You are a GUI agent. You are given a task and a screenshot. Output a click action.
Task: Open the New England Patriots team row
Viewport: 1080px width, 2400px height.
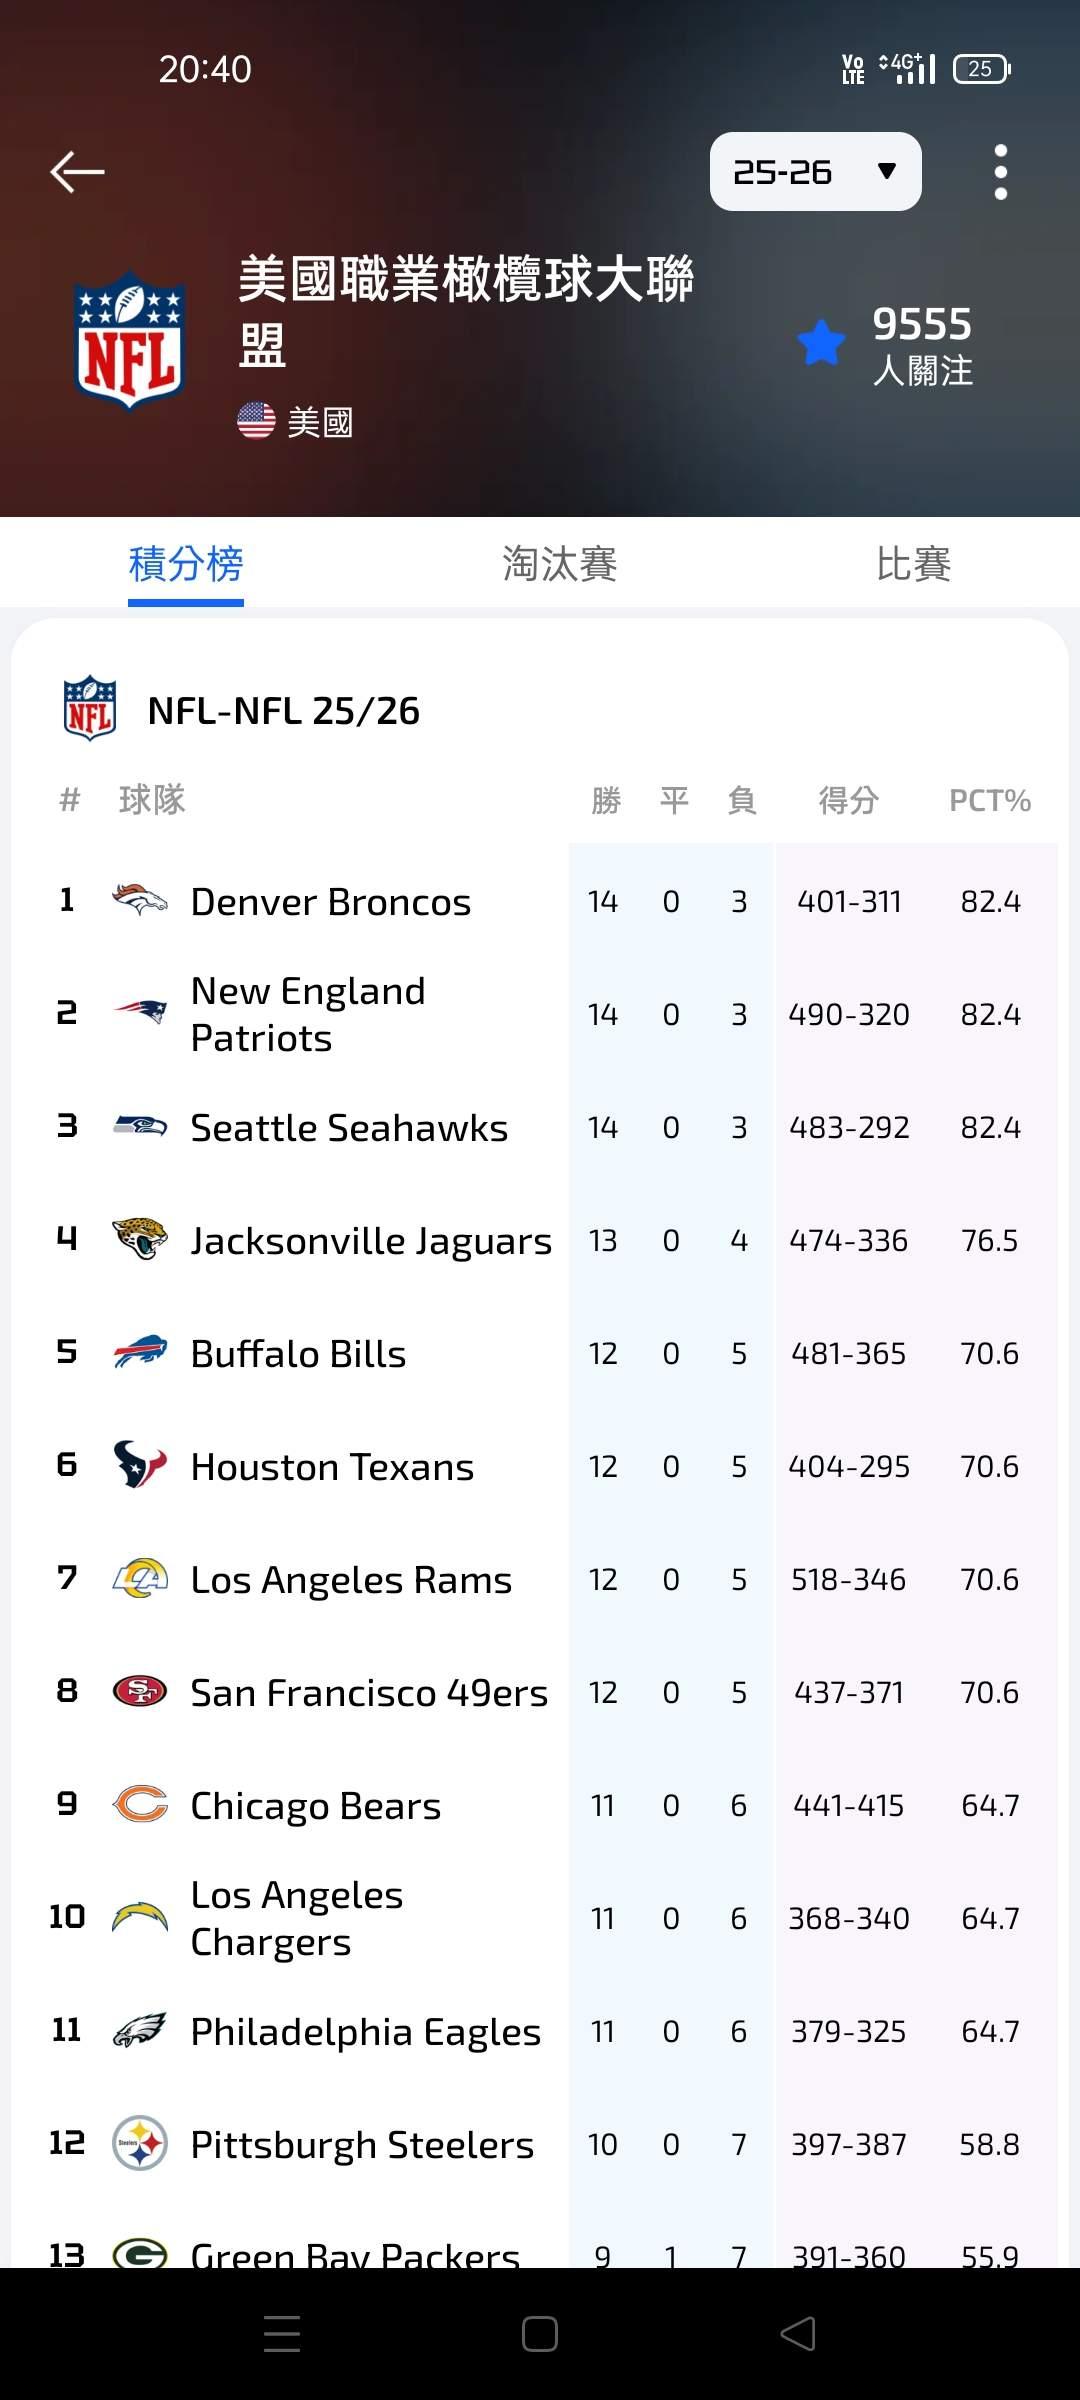[x=308, y=1014]
